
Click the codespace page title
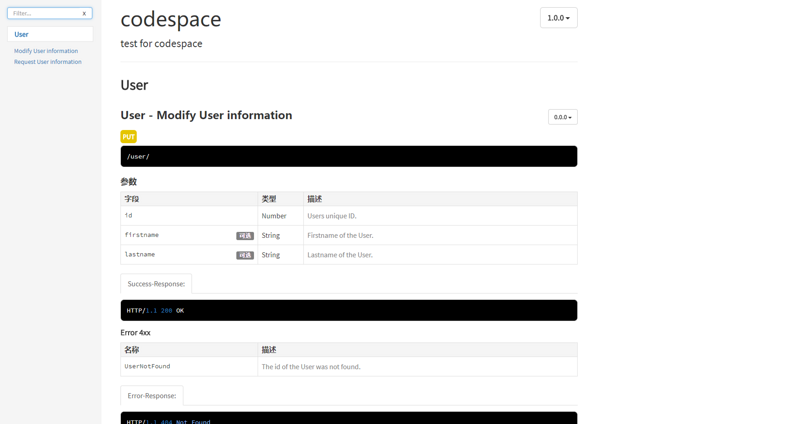pos(171,19)
